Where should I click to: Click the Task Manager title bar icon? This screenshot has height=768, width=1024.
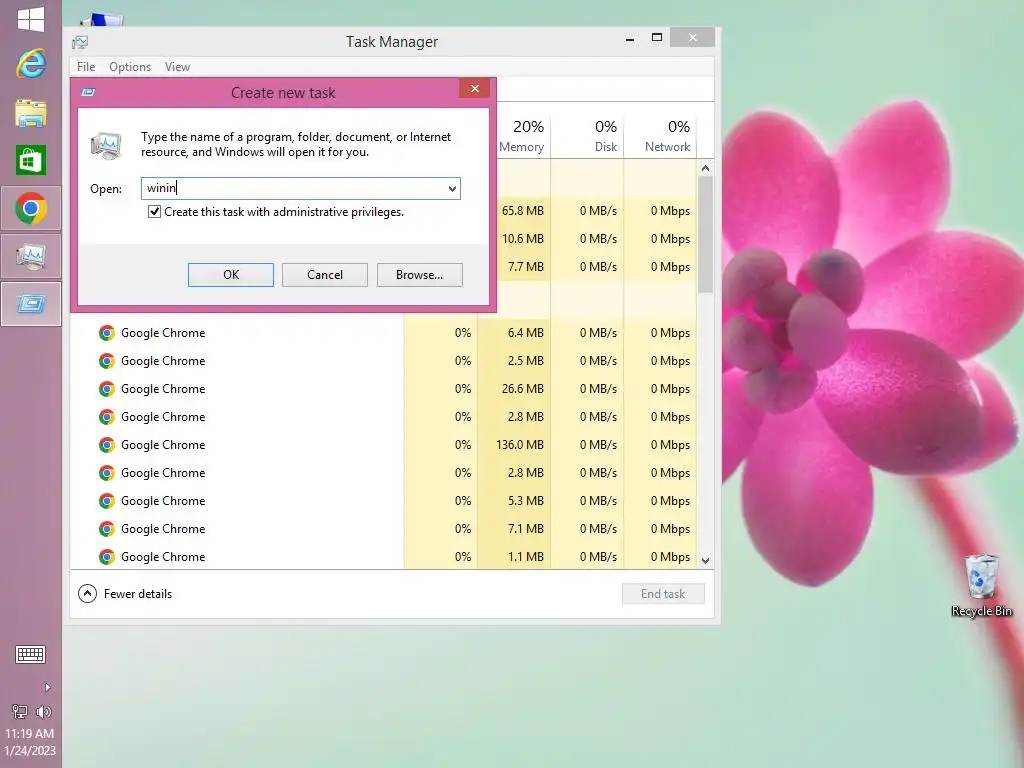click(x=80, y=42)
